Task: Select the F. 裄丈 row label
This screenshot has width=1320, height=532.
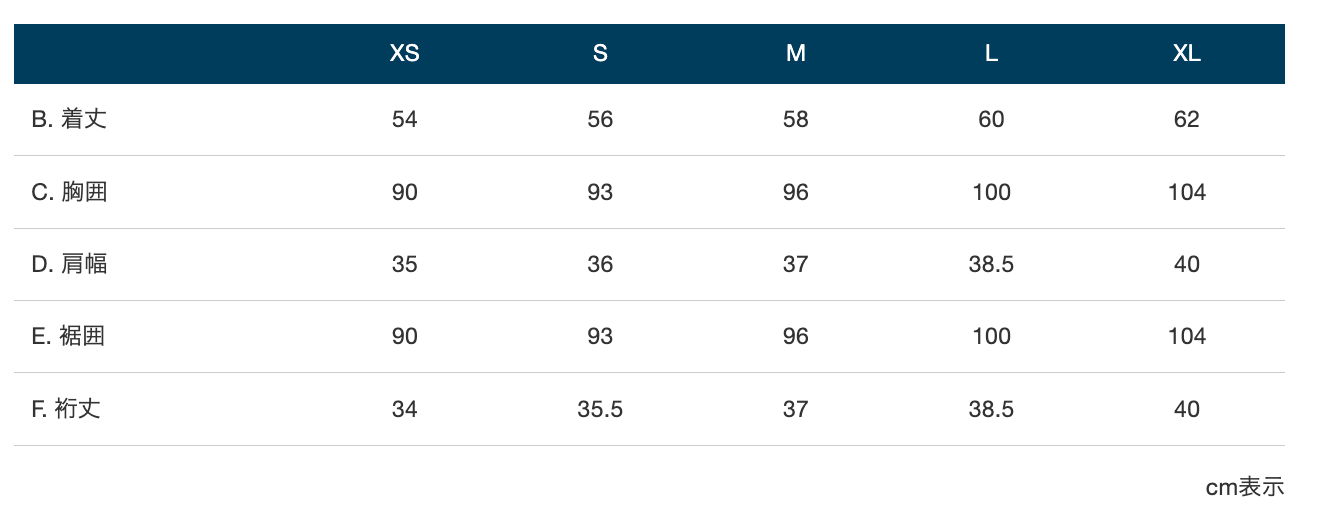Action: [66, 409]
